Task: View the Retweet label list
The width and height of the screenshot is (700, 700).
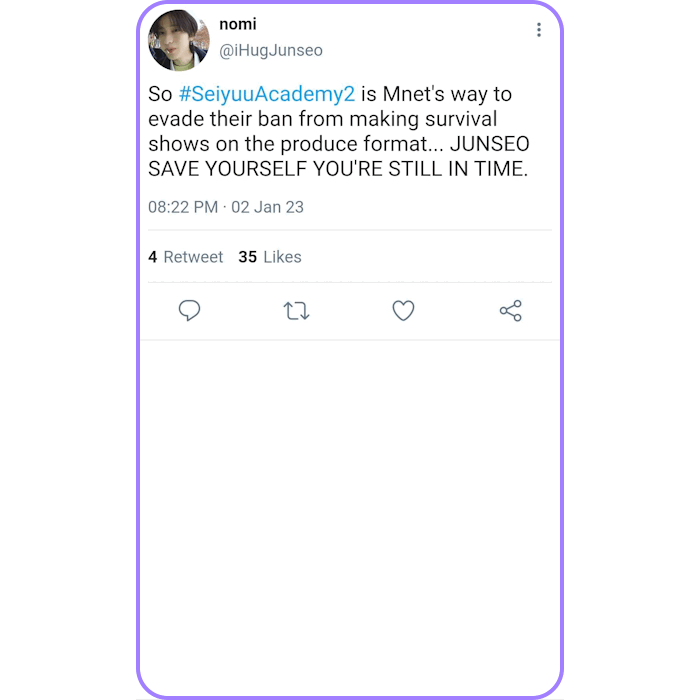Action: click(x=193, y=257)
